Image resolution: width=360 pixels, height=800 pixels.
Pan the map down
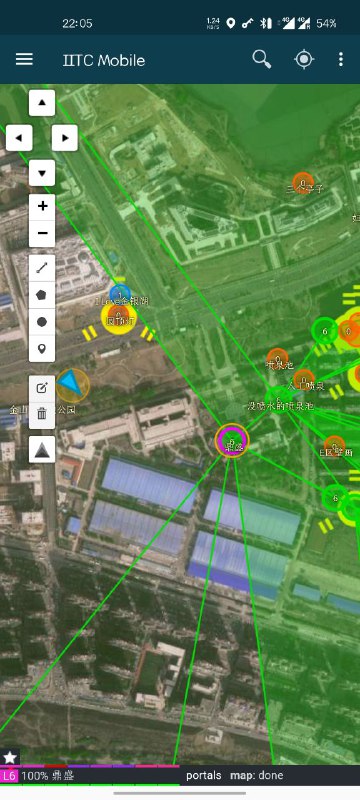42,172
